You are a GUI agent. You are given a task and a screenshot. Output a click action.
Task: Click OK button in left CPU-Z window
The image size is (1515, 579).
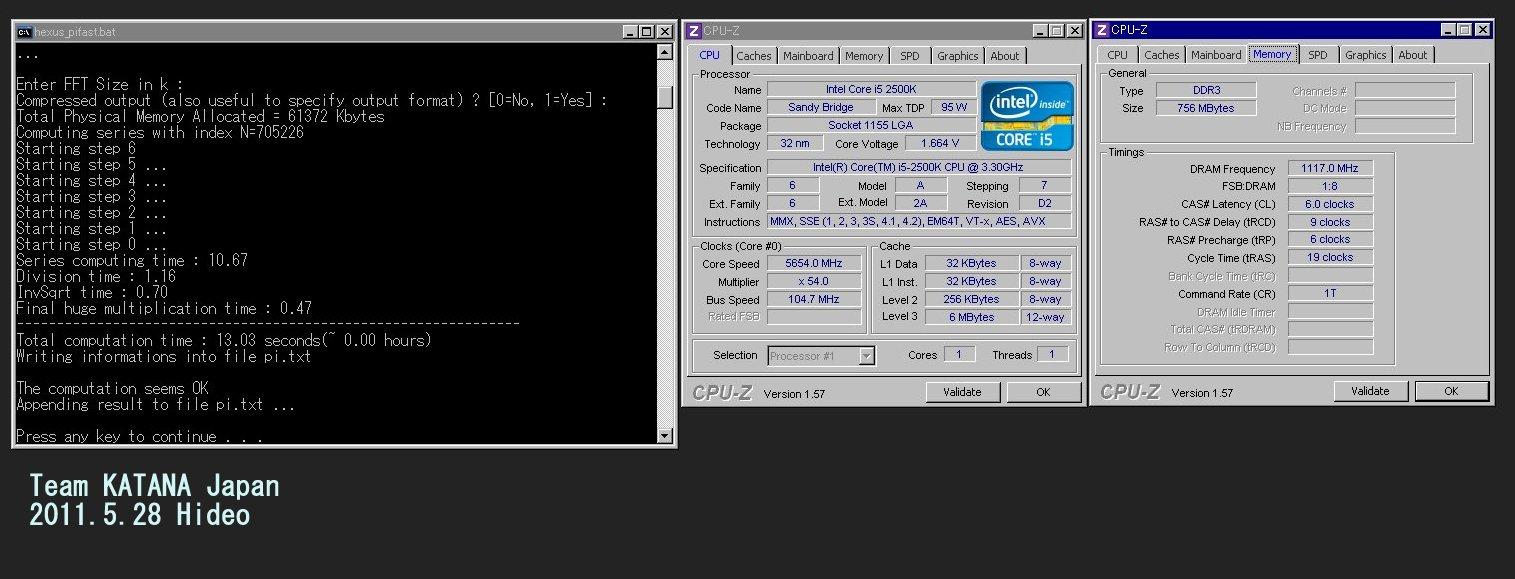point(1043,392)
